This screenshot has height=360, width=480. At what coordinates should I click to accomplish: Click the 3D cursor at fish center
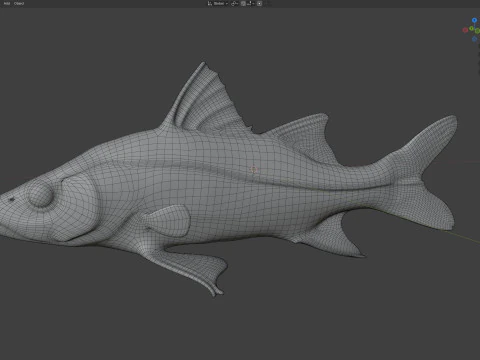click(253, 170)
